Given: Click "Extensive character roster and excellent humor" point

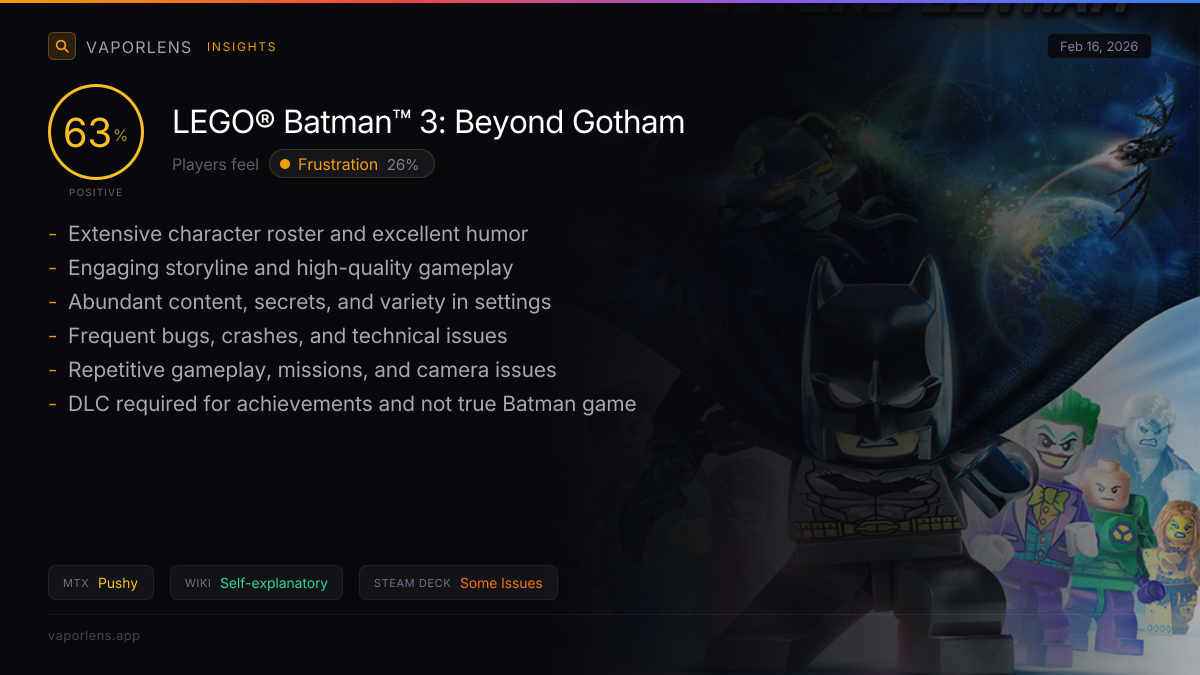Looking at the screenshot, I should click(297, 234).
